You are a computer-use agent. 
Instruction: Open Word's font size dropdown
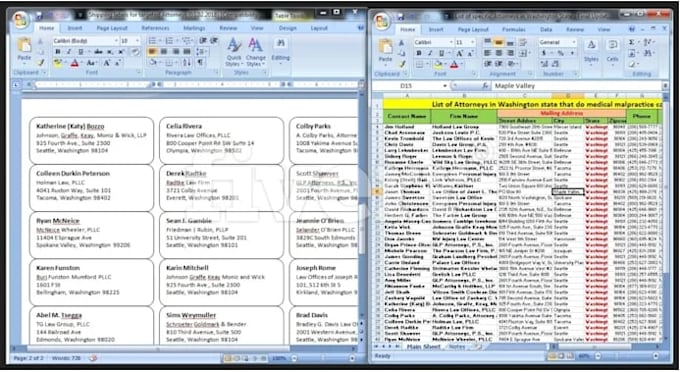click(x=137, y=41)
